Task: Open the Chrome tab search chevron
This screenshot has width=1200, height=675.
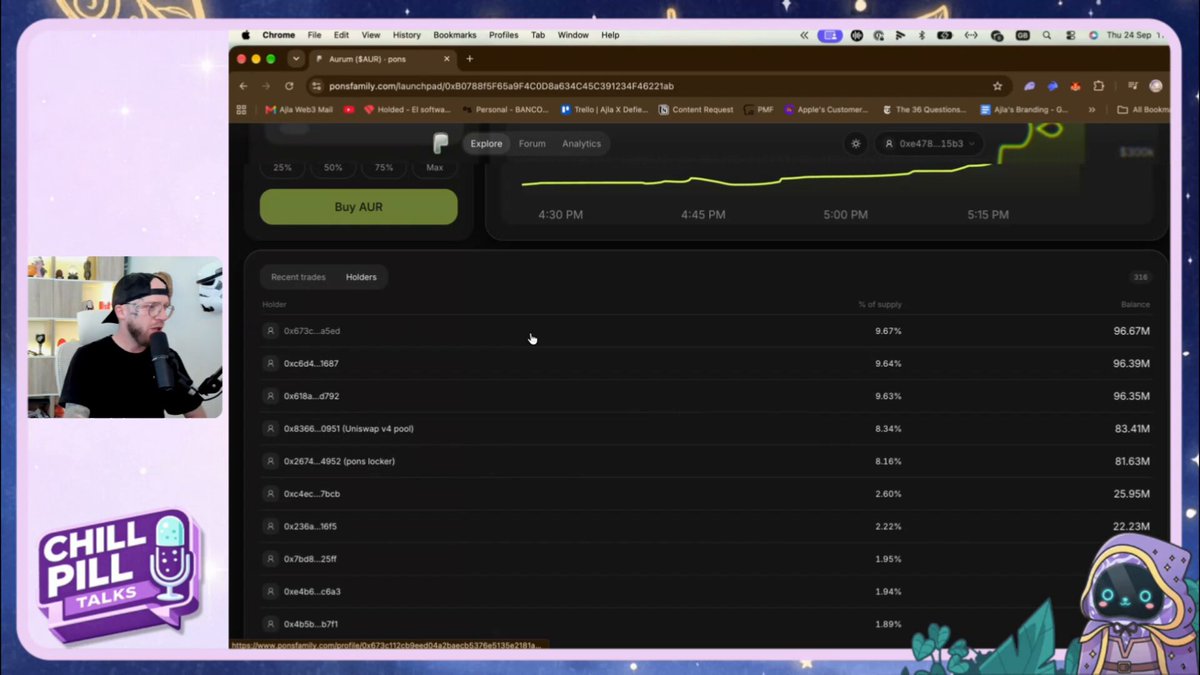Action: (x=295, y=59)
